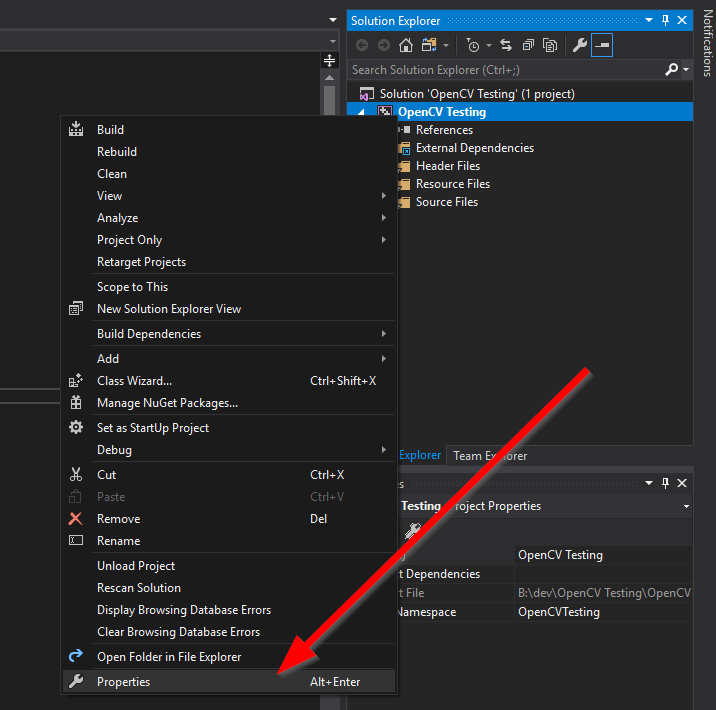Click the Open Folder arrow icon
The image size is (716, 710).
(x=76, y=656)
